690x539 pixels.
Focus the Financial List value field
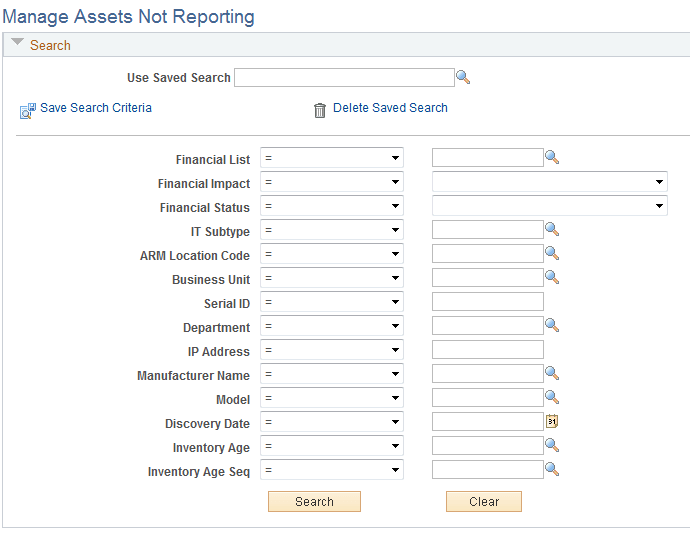coord(488,158)
